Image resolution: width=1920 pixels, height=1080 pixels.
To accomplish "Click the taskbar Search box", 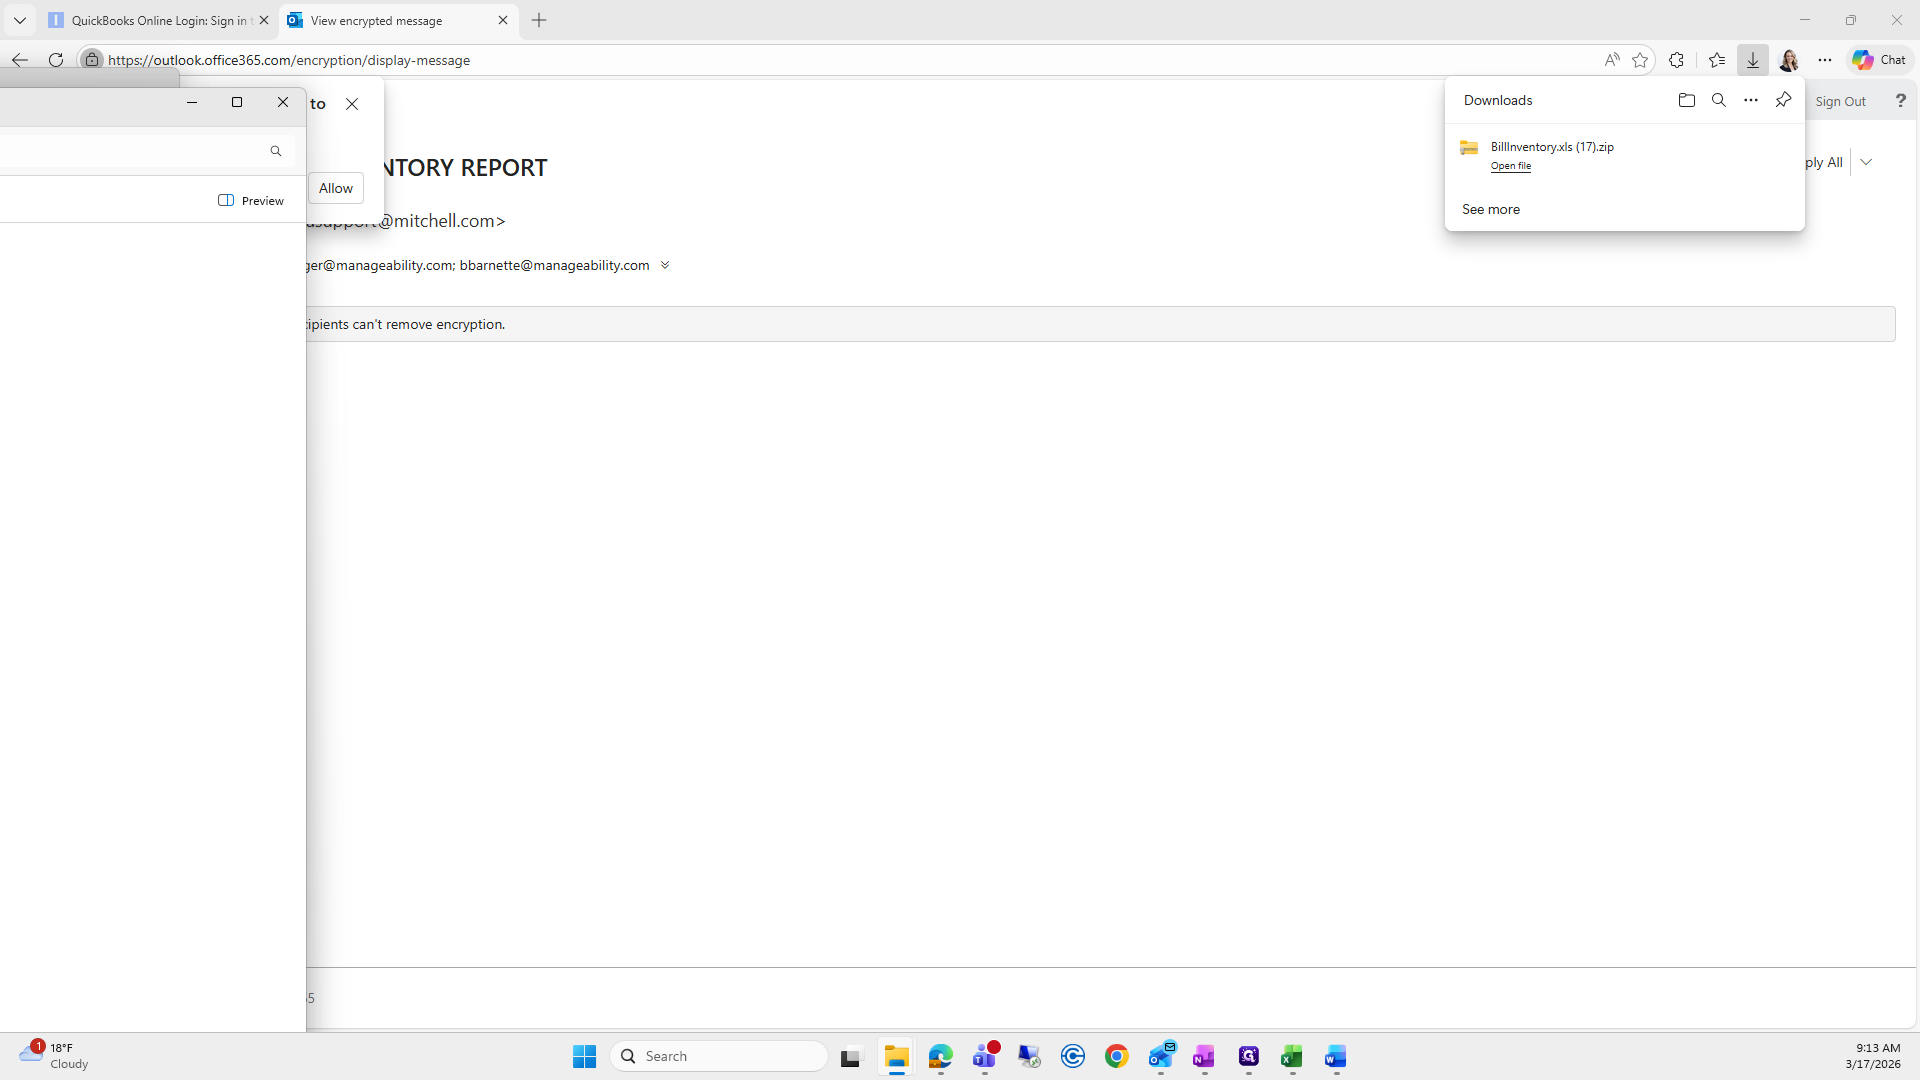I will click(x=720, y=1056).
